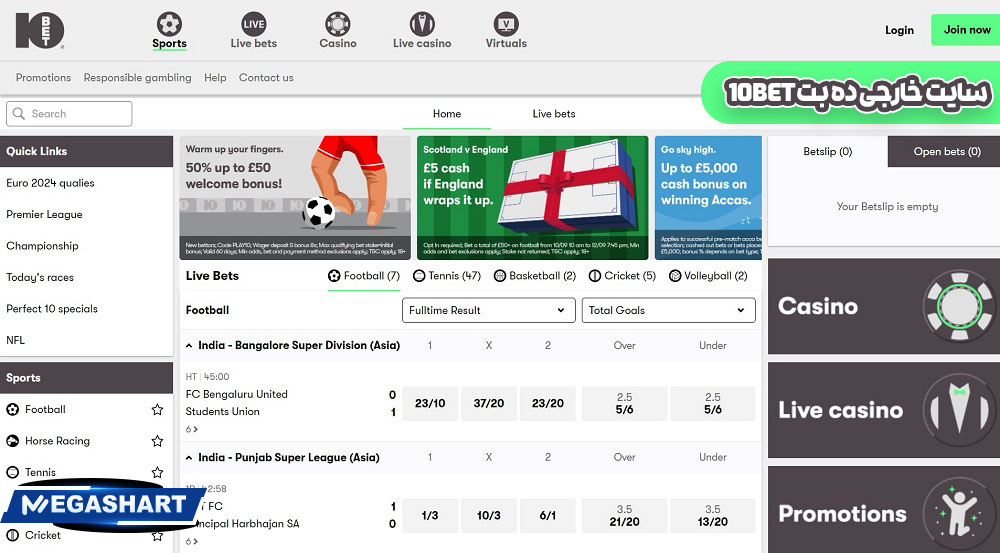Open the Contact us link
1000x553 pixels.
pyautogui.click(x=266, y=78)
